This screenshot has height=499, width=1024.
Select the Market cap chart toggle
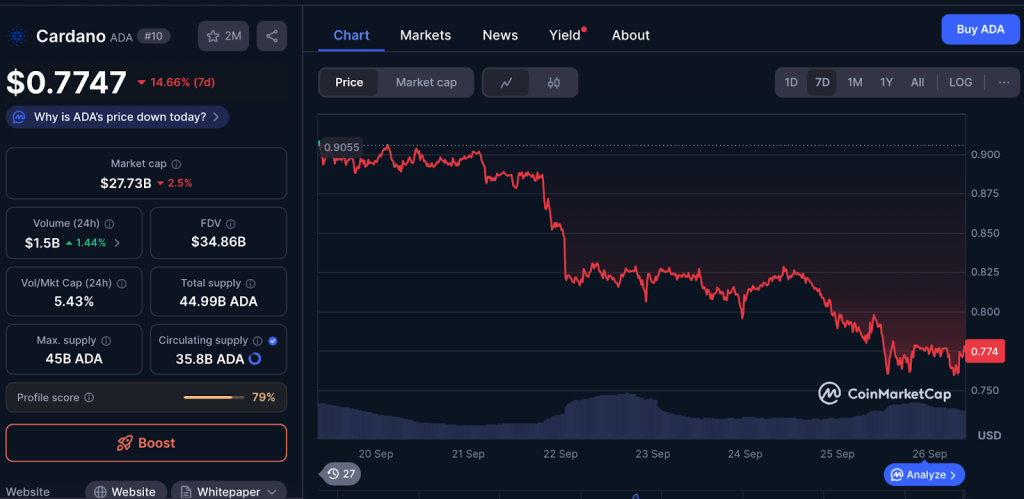(426, 82)
